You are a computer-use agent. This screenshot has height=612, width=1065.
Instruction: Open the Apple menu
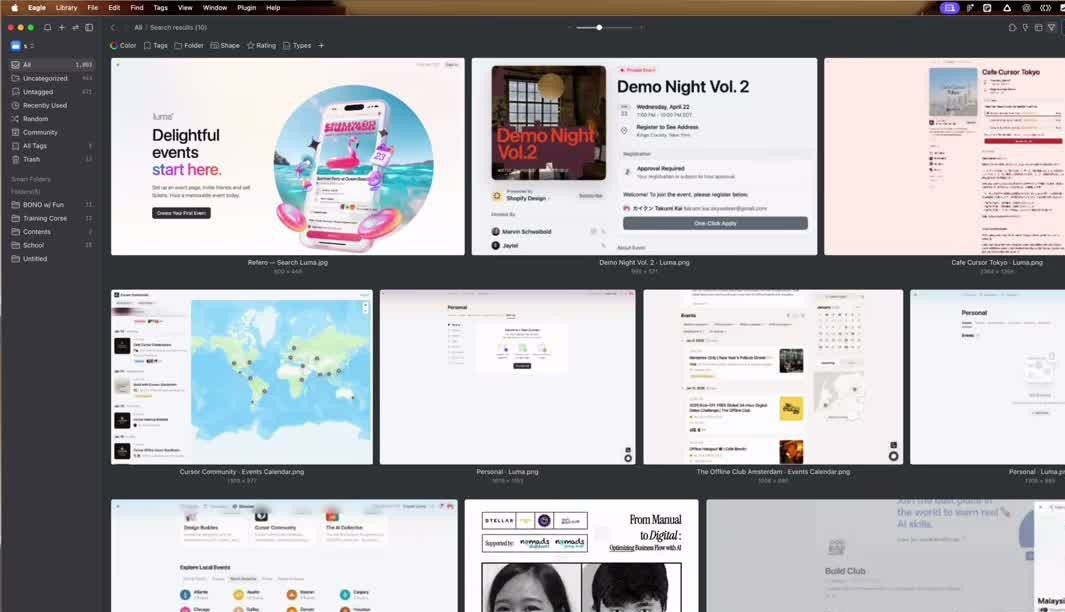click(x=14, y=7)
